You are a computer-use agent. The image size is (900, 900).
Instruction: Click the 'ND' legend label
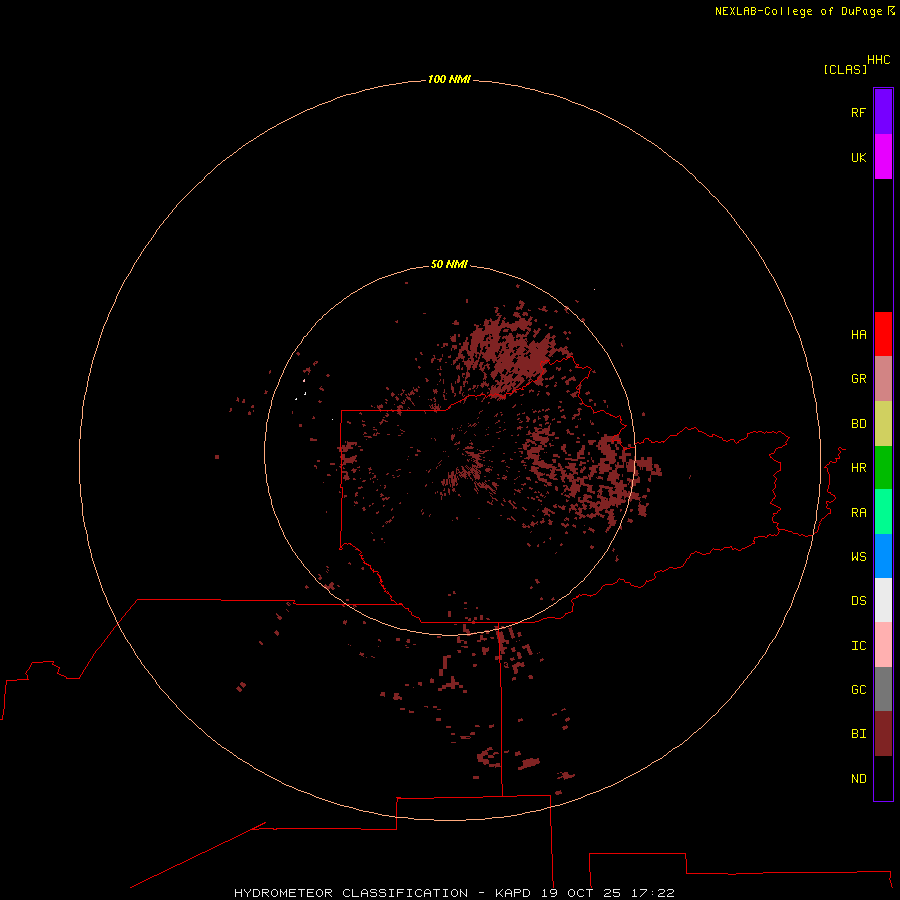858,779
